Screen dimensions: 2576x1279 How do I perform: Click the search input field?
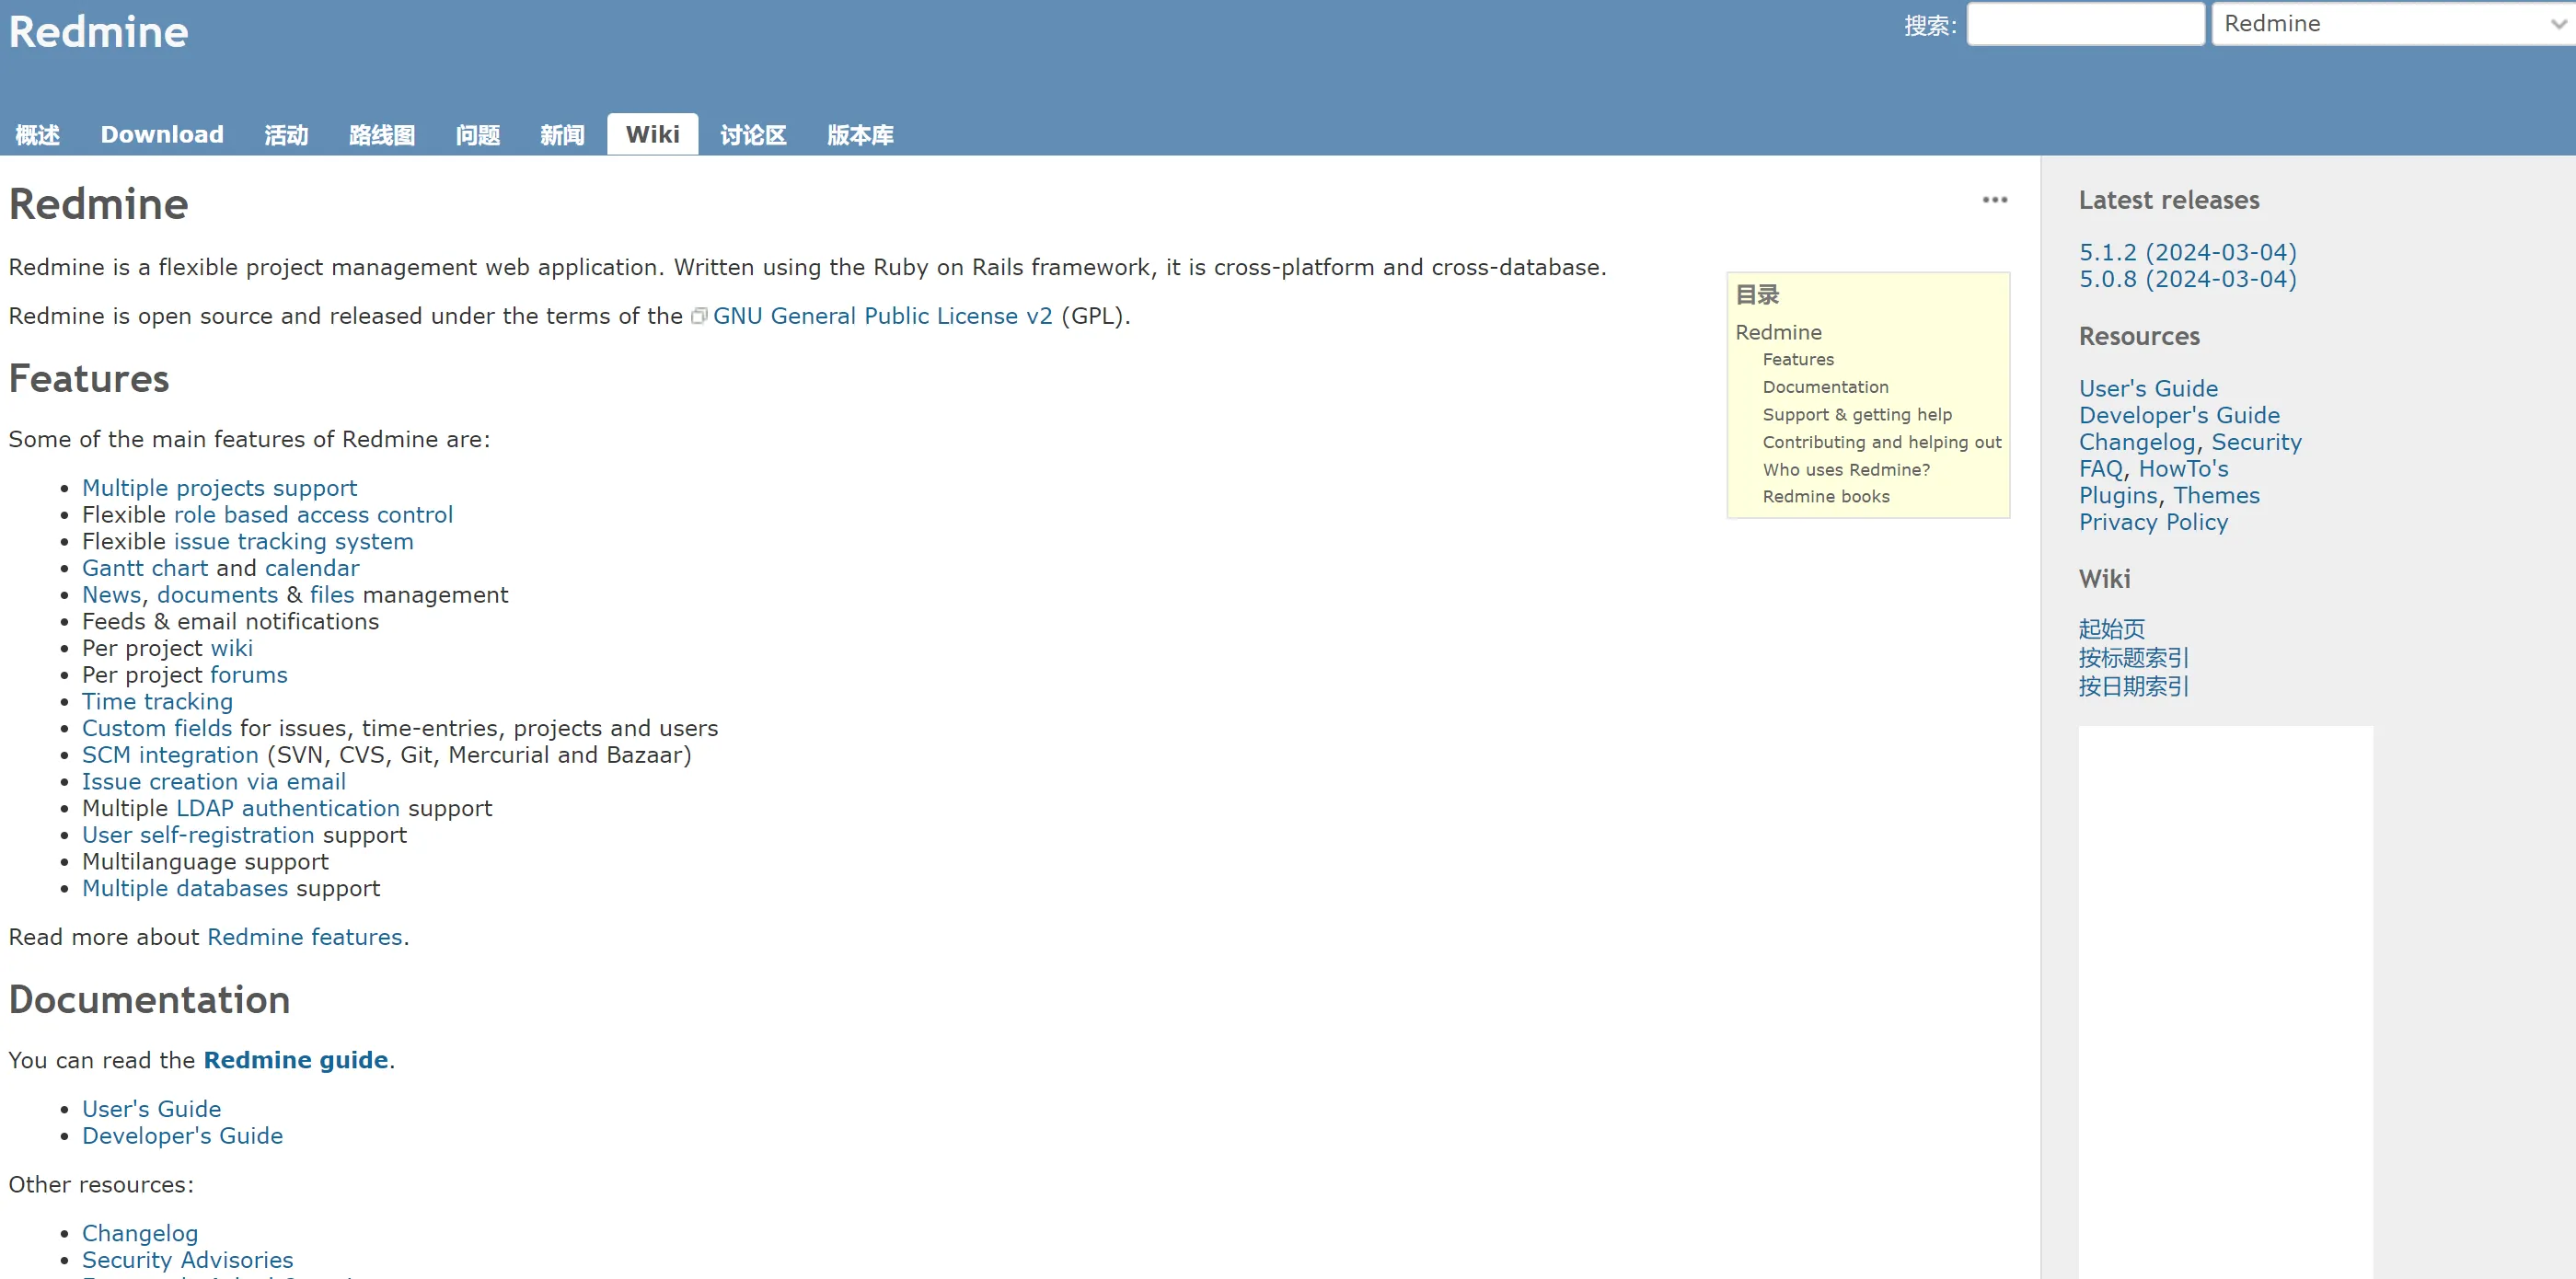[x=2085, y=23]
